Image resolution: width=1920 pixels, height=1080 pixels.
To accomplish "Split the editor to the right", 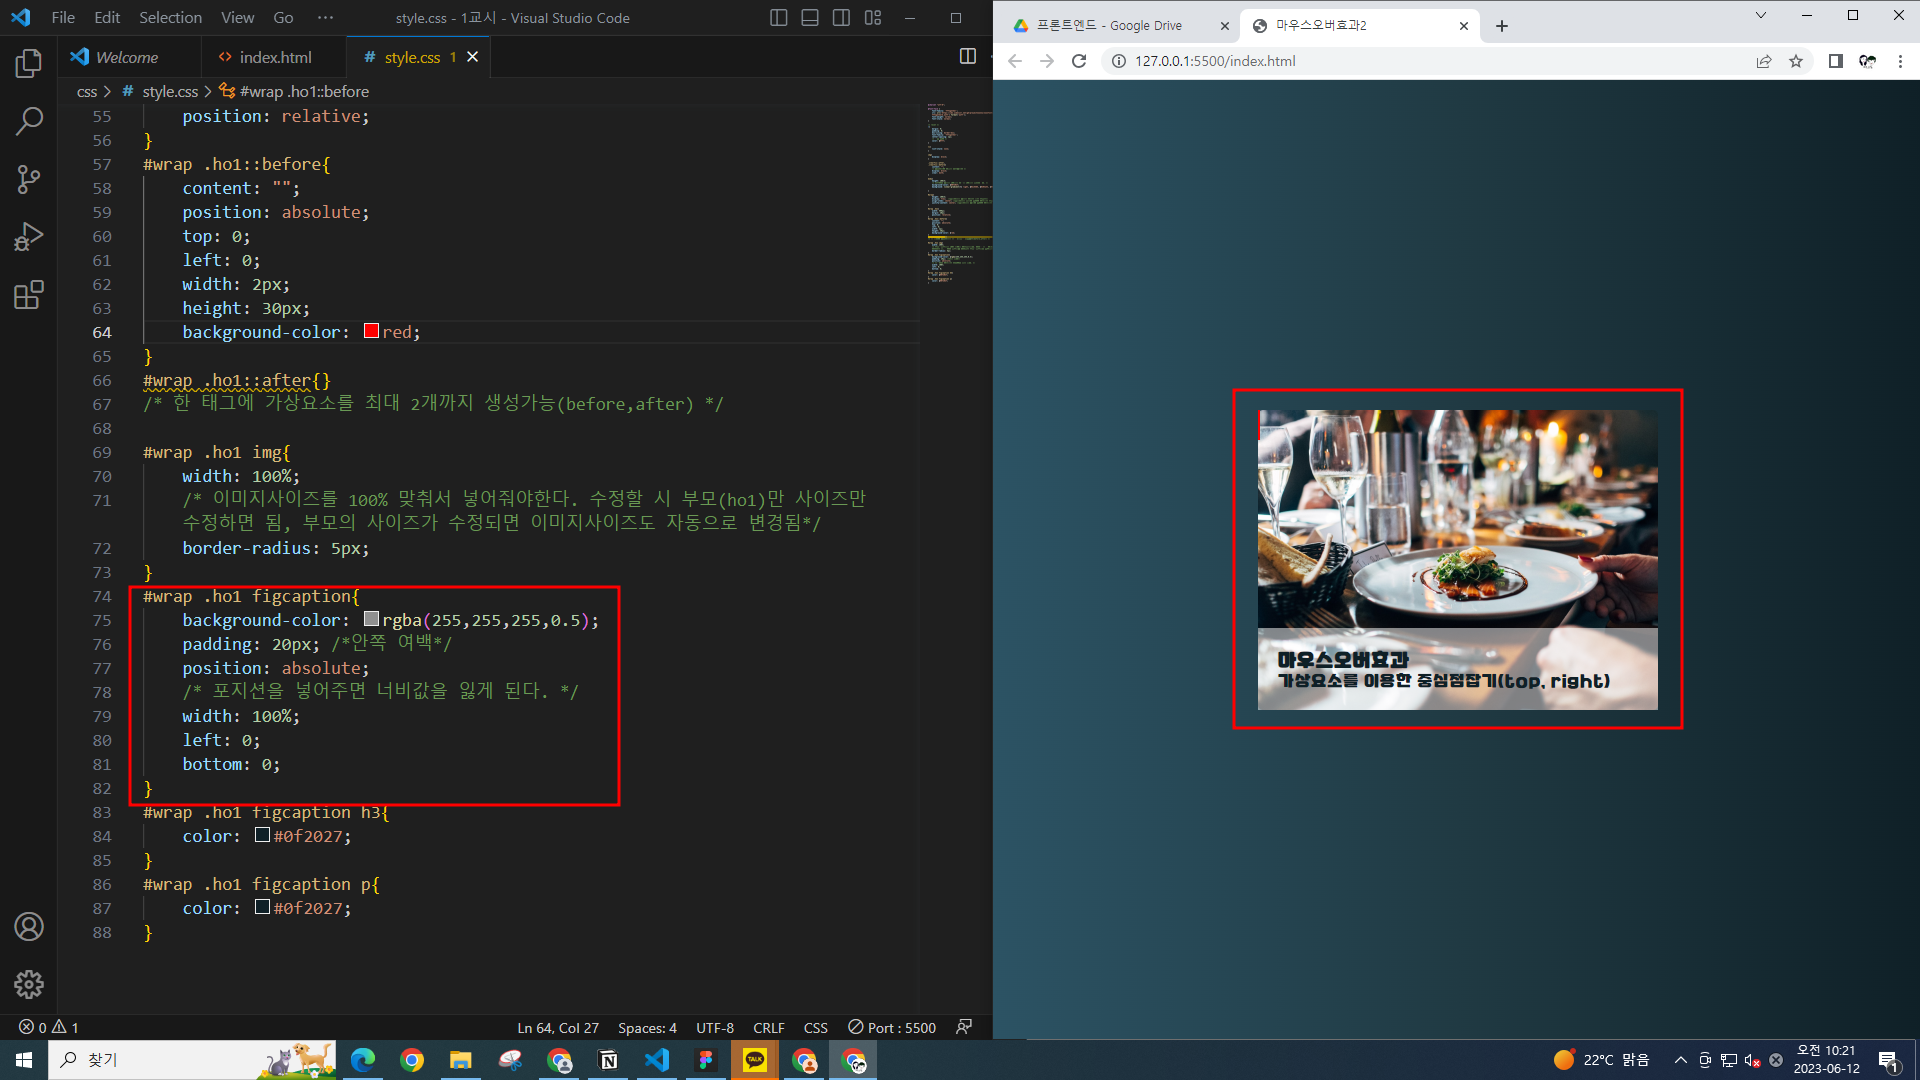I will (967, 57).
